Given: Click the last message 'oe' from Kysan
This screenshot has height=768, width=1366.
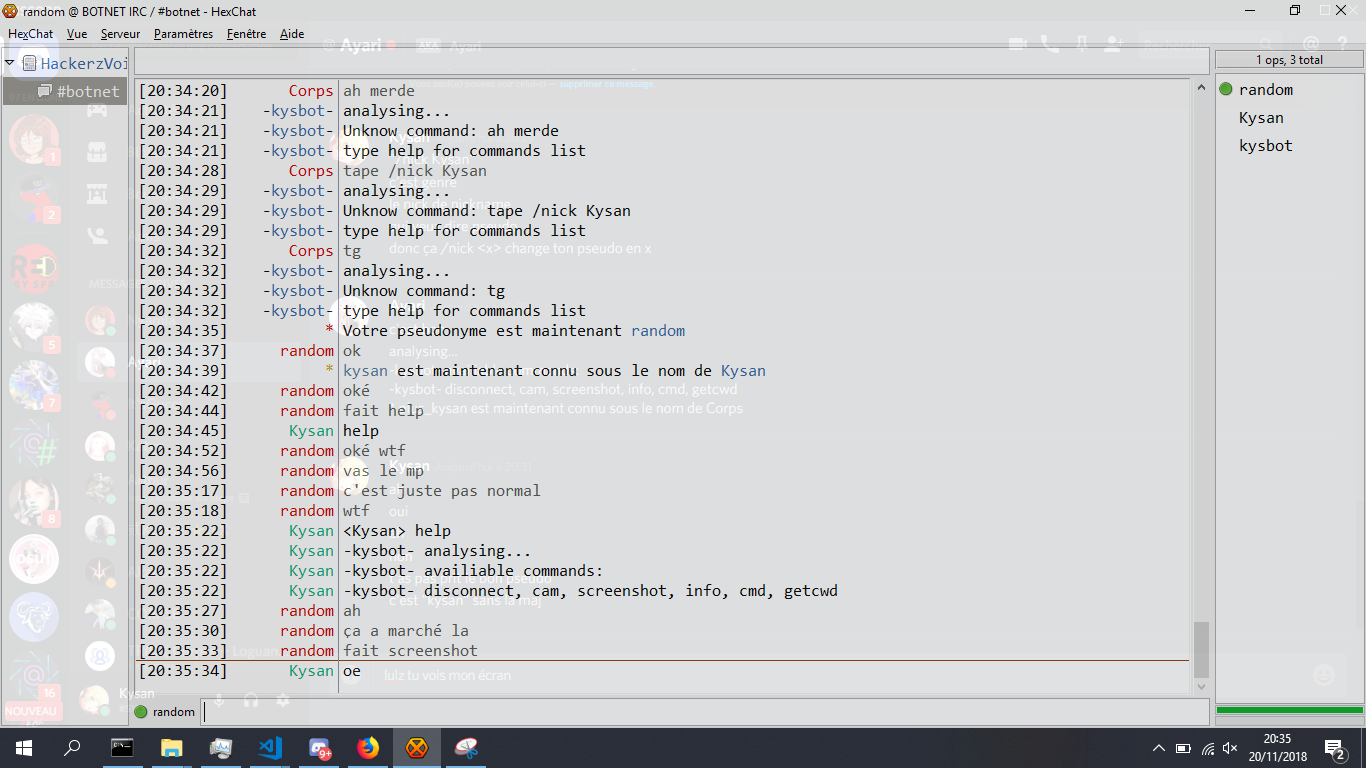Looking at the screenshot, I should pos(352,671).
